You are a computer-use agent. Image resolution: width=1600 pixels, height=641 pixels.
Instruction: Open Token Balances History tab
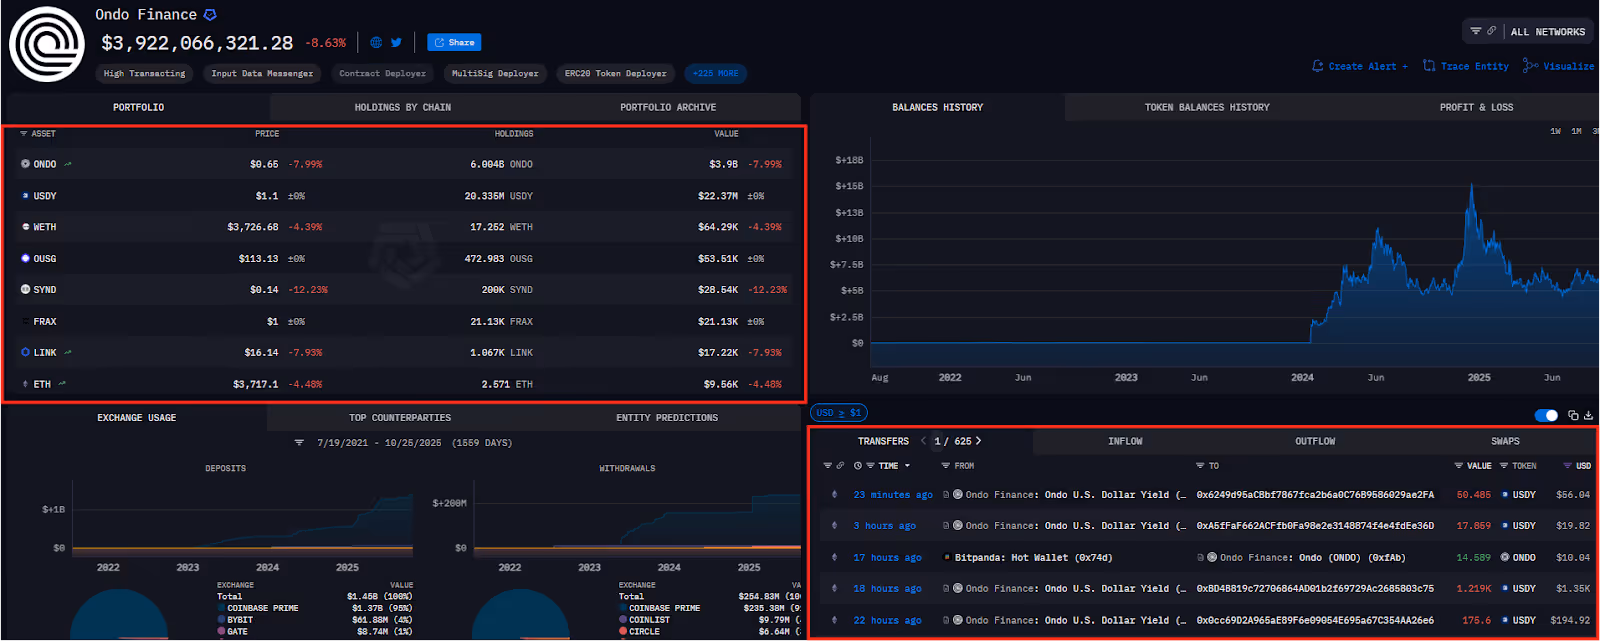[1207, 107]
